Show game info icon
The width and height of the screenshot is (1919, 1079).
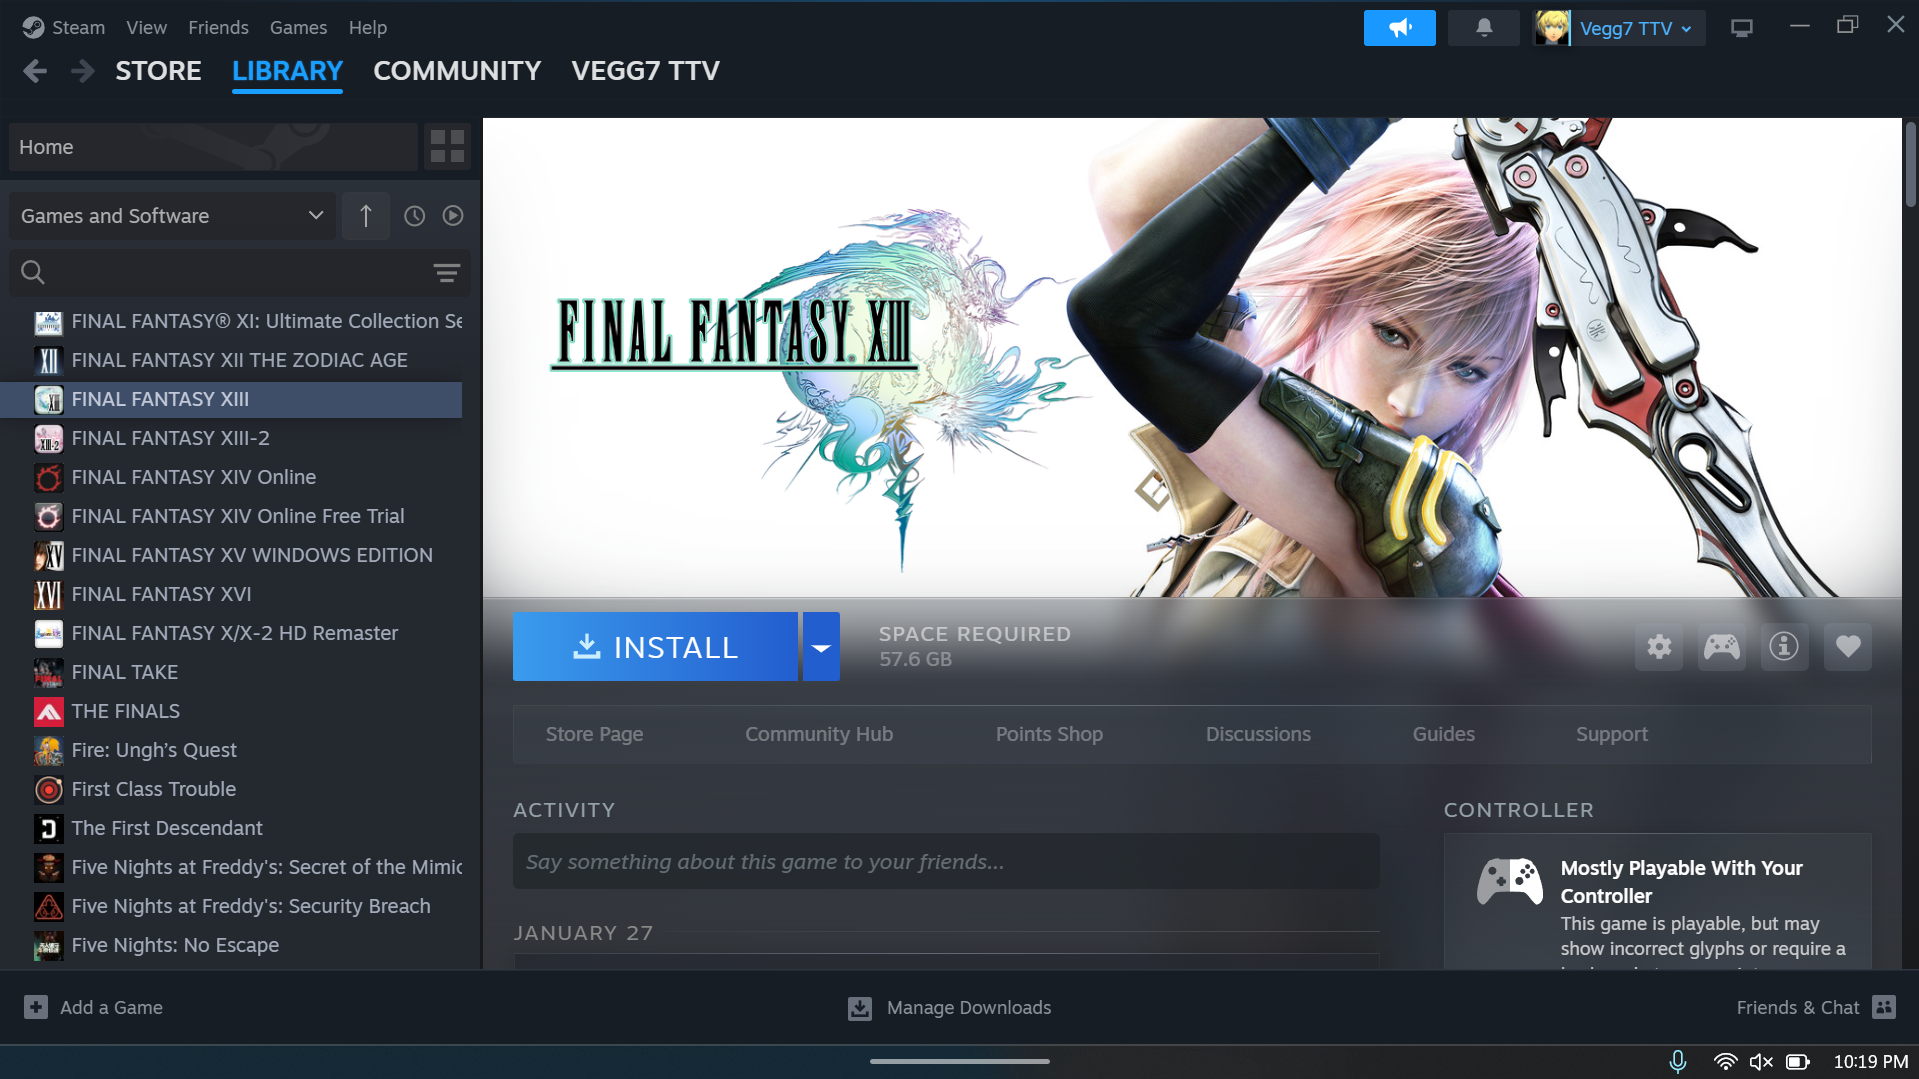pos(1784,647)
